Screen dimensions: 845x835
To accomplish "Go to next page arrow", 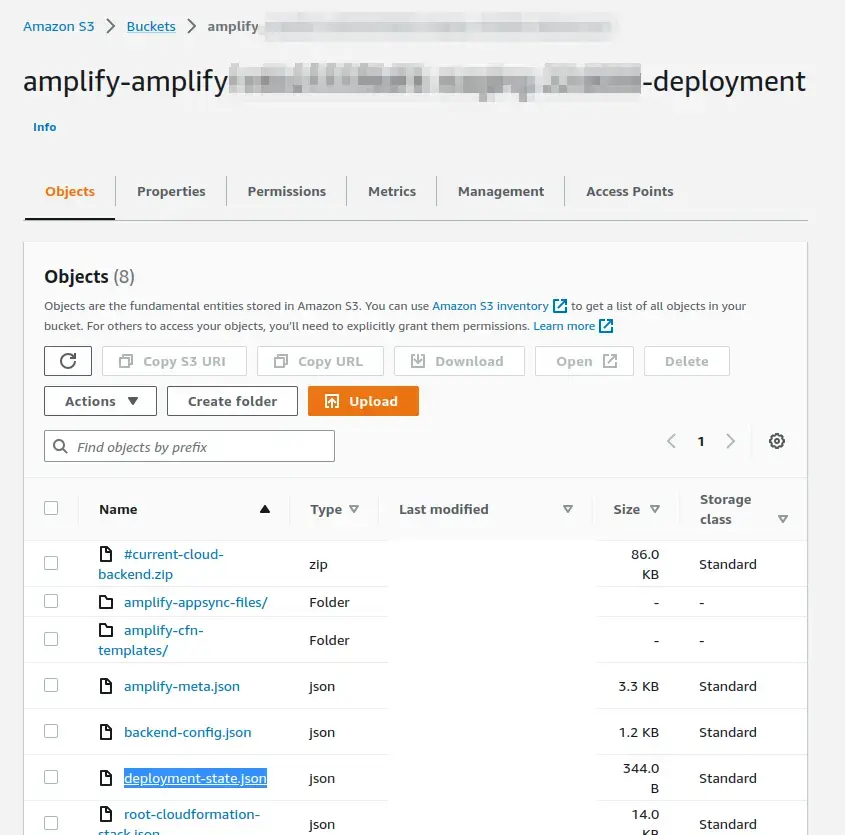I will pos(730,441).
